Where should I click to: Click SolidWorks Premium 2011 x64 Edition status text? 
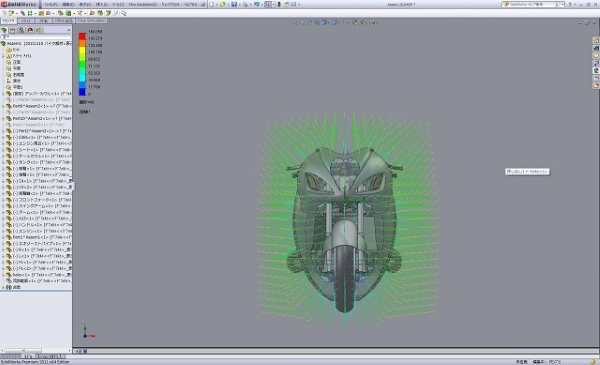tap(35, 362)
